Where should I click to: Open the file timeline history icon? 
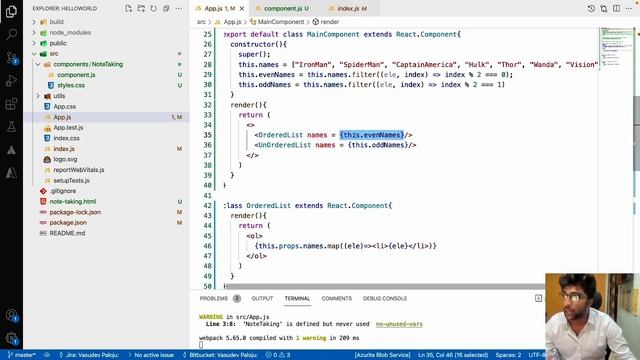pyautogui.click(x=591, y=8)
